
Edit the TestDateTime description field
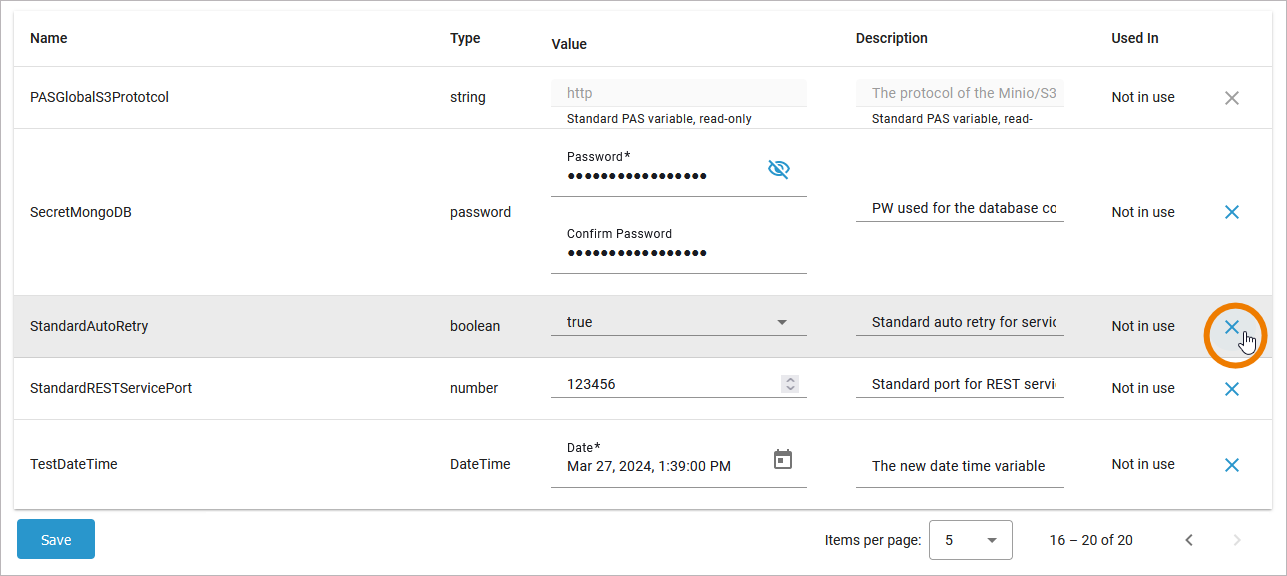[x=959, y=466]
